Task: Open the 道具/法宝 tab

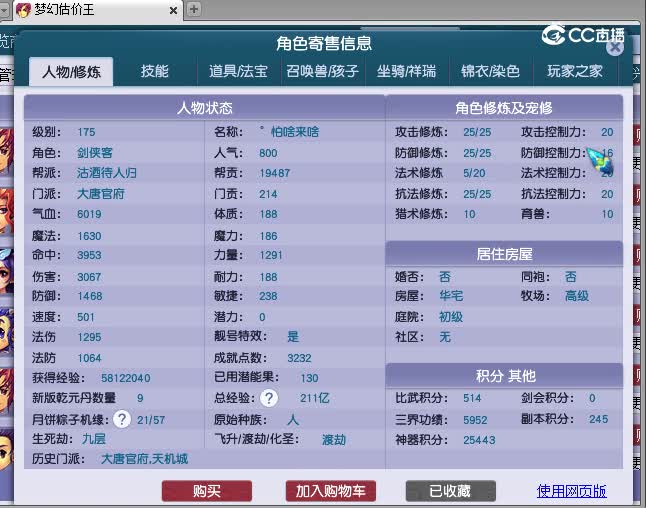Action: pyautogui.click(x=238, y=71)
